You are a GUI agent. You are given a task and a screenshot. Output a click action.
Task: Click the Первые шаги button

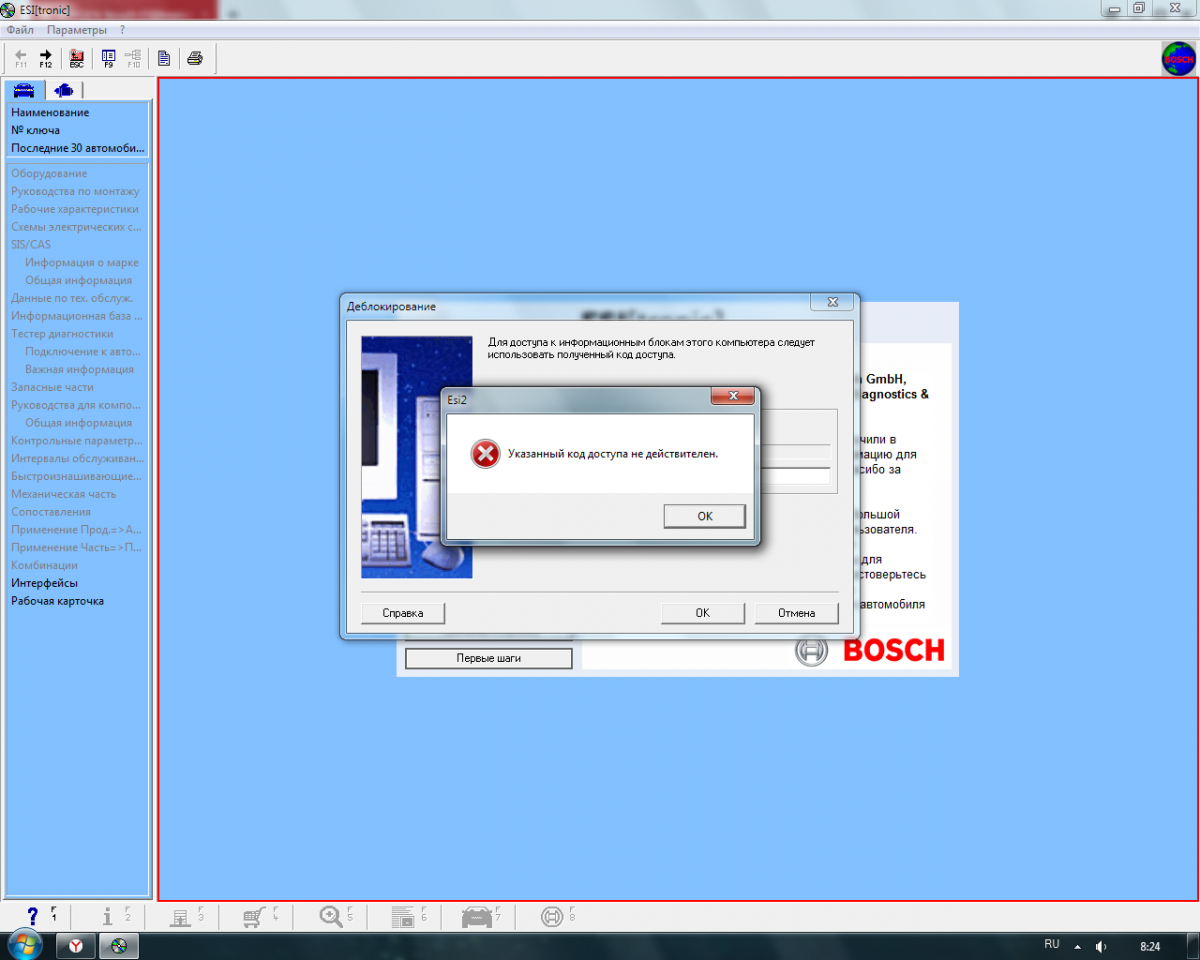[488, 658]
